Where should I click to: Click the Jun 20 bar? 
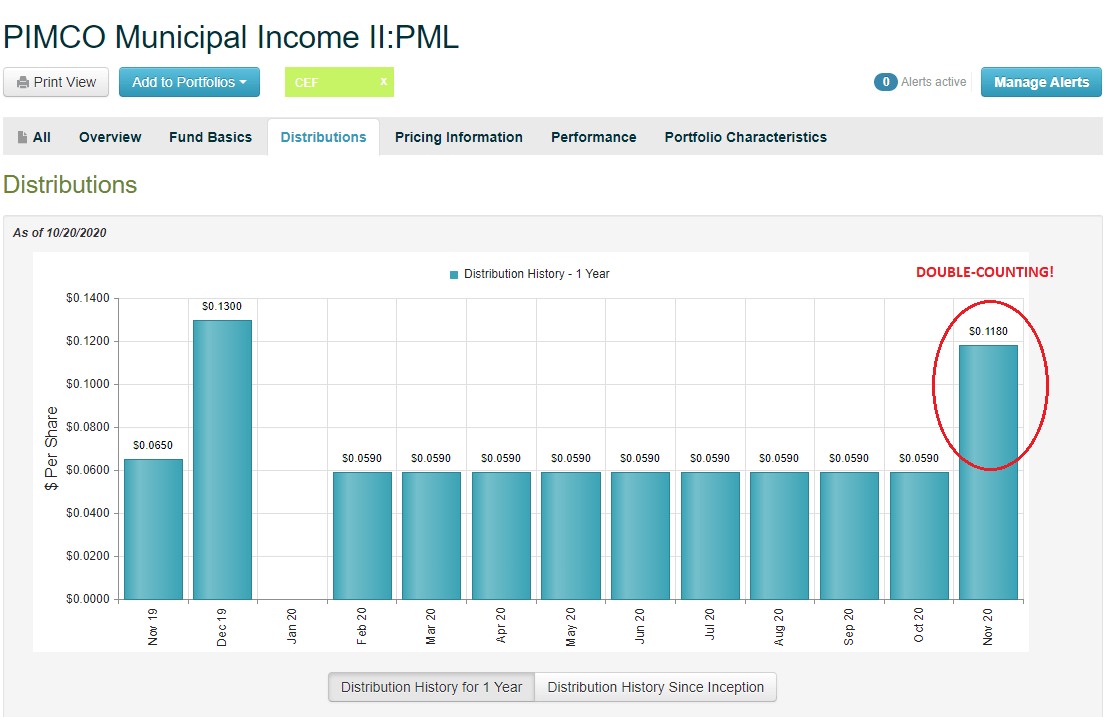pyautogui.click(x=640, y=536)
